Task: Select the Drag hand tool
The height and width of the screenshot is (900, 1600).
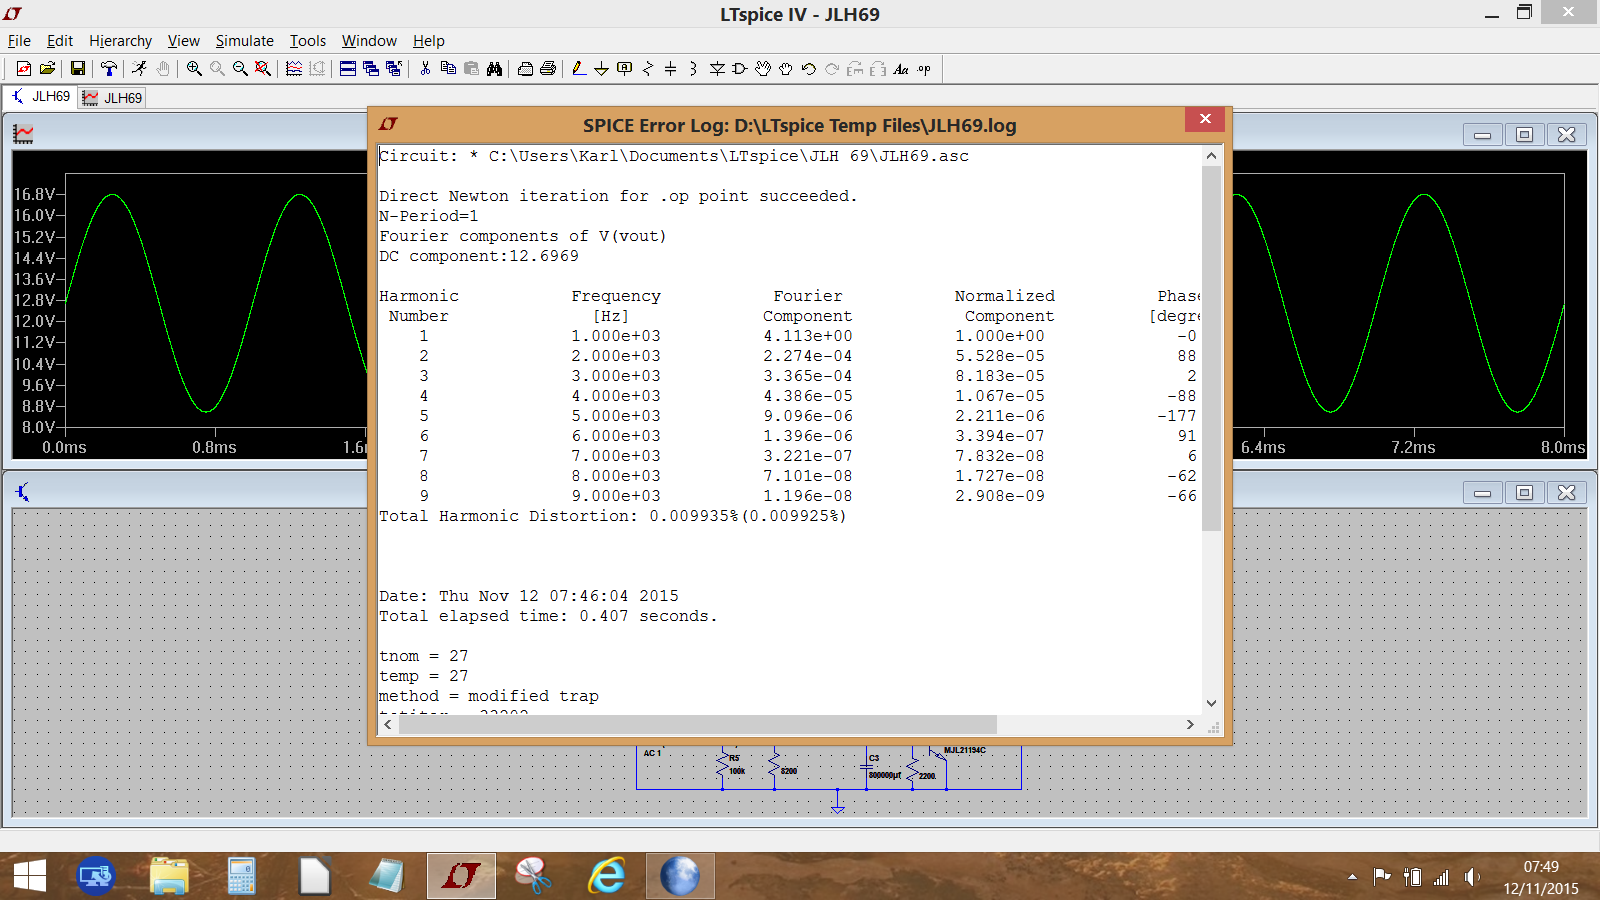Action: 786,69
